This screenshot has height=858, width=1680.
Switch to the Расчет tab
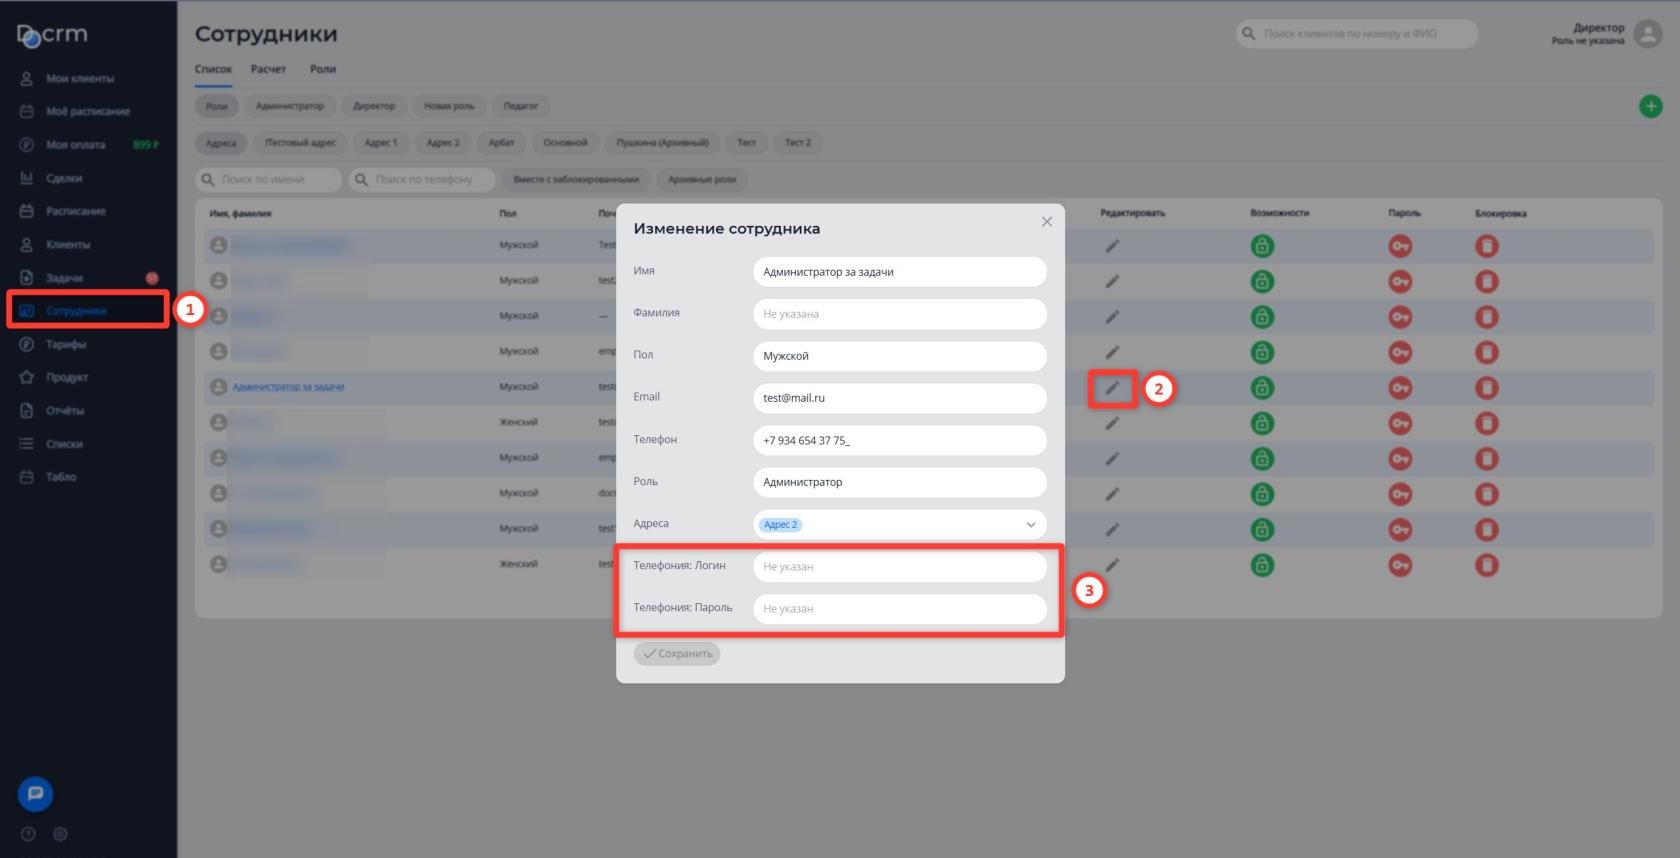[x=268, y=69]
